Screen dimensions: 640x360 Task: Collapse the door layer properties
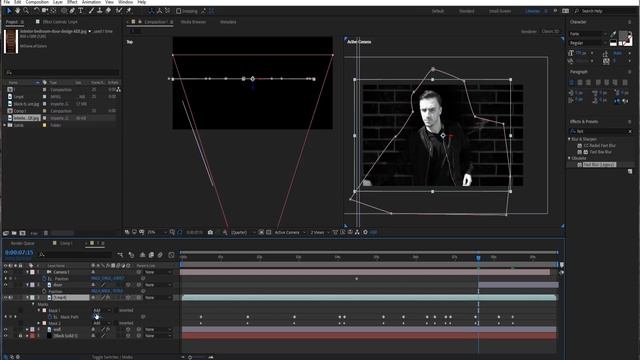[27, 285]
